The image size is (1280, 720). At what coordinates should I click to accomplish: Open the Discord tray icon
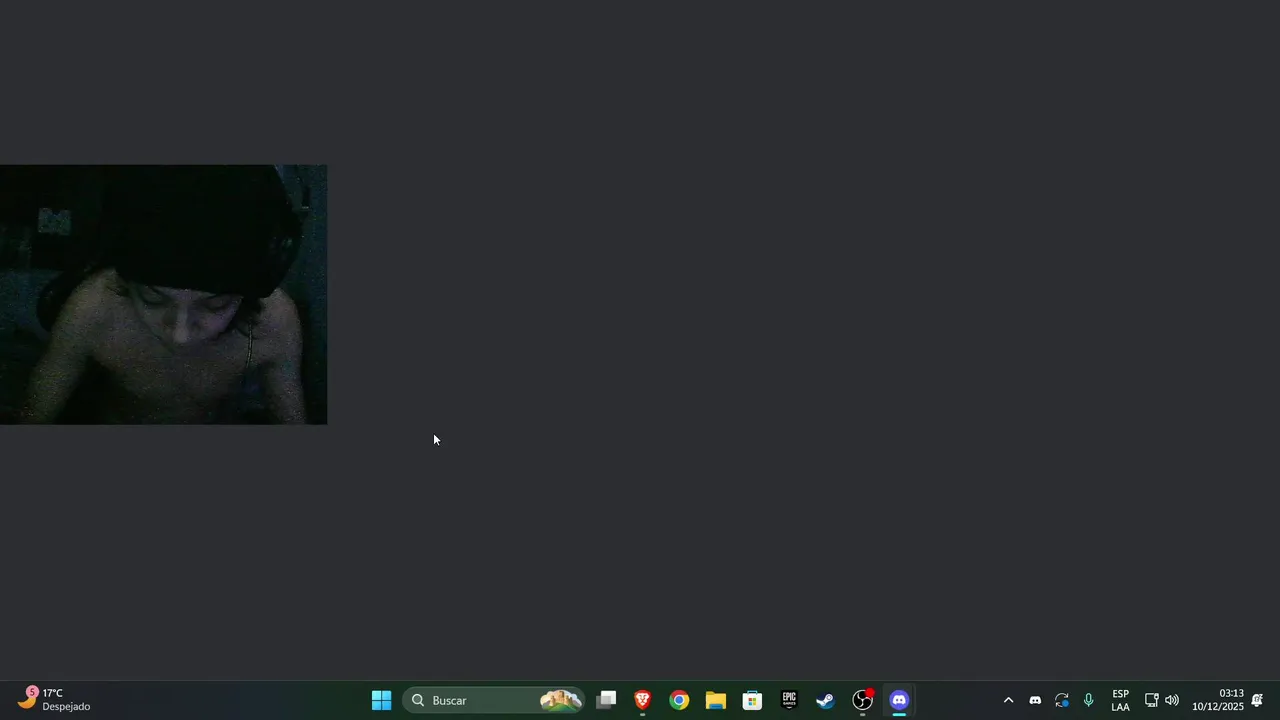pos(1035,700)
